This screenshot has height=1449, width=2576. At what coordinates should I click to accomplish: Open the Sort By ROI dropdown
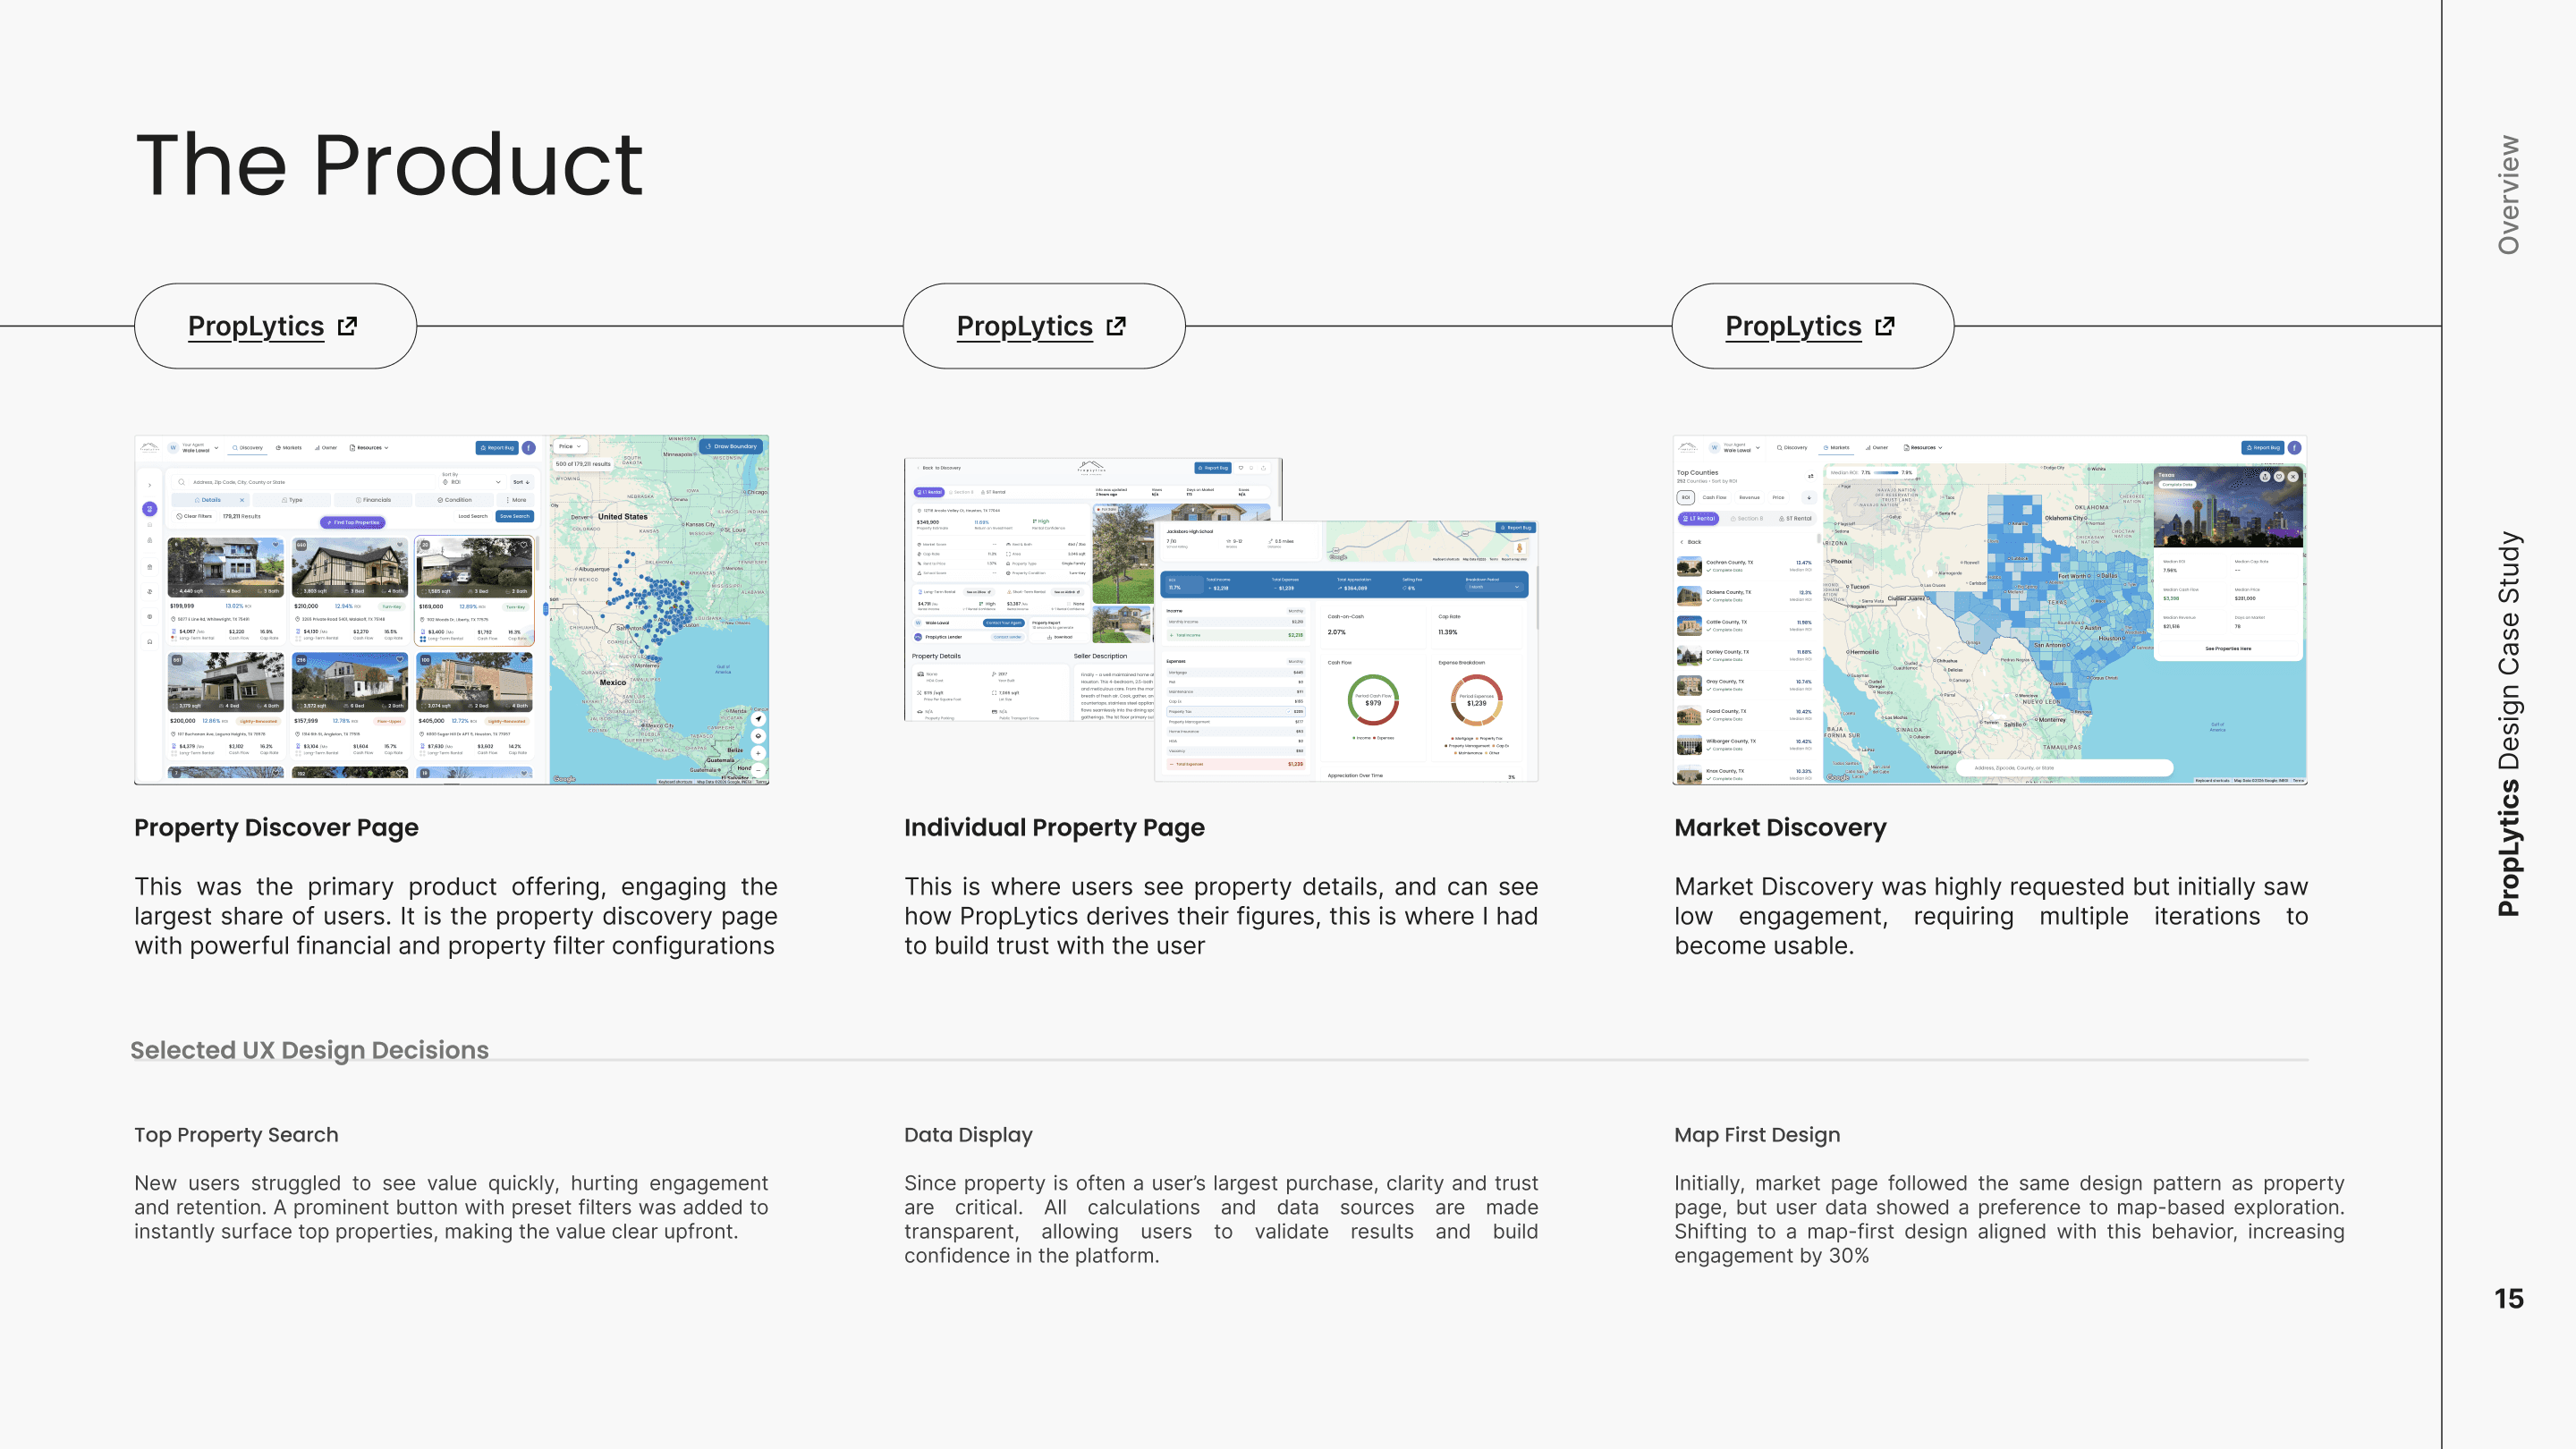473,482
